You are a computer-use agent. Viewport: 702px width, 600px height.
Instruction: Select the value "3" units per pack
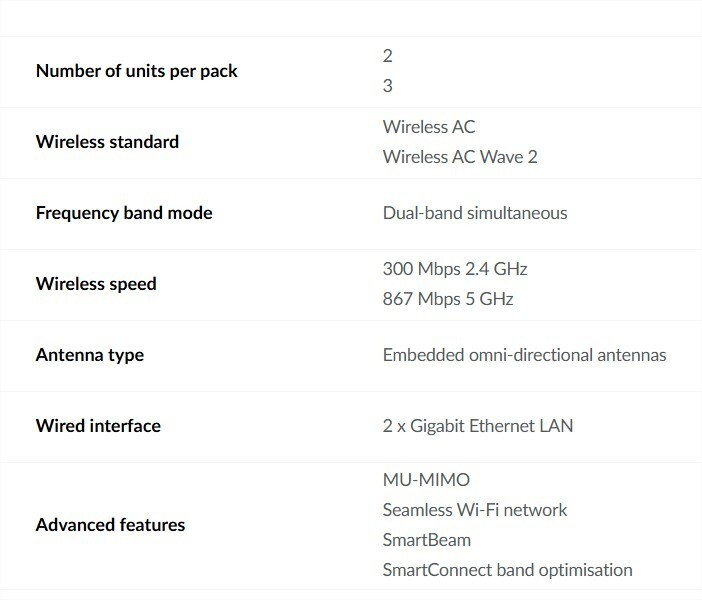(388, 86)
